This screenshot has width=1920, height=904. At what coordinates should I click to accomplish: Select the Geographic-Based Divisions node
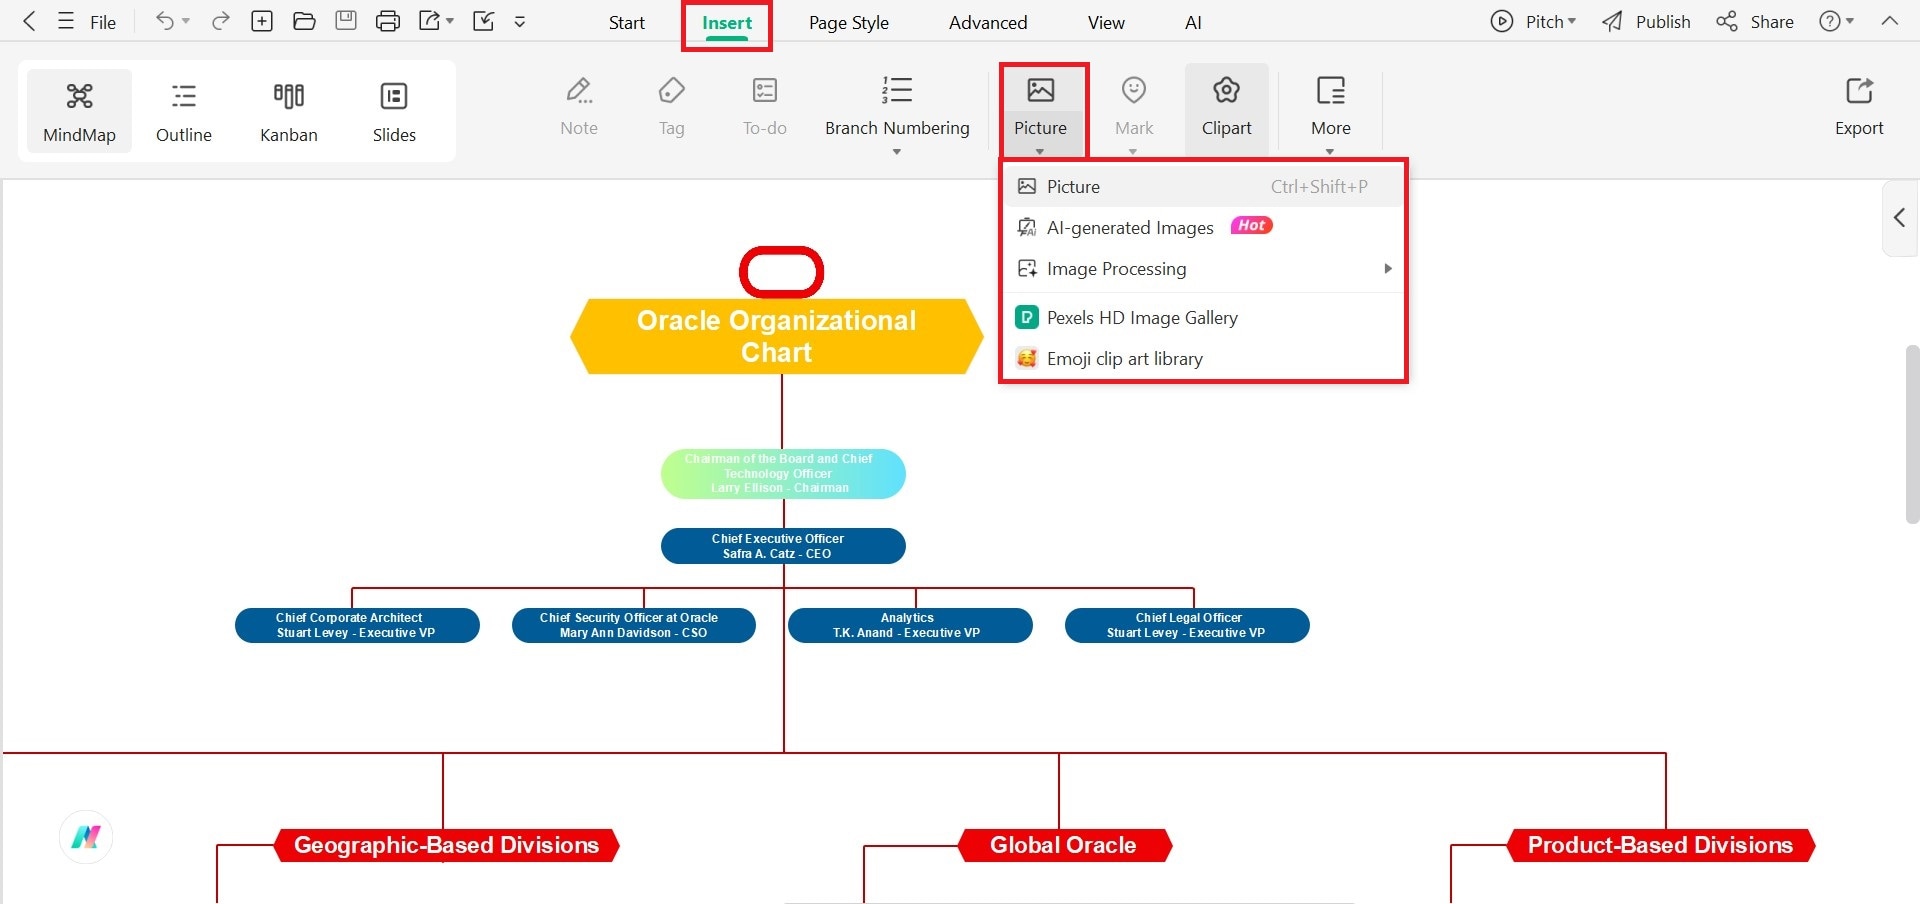446,845
